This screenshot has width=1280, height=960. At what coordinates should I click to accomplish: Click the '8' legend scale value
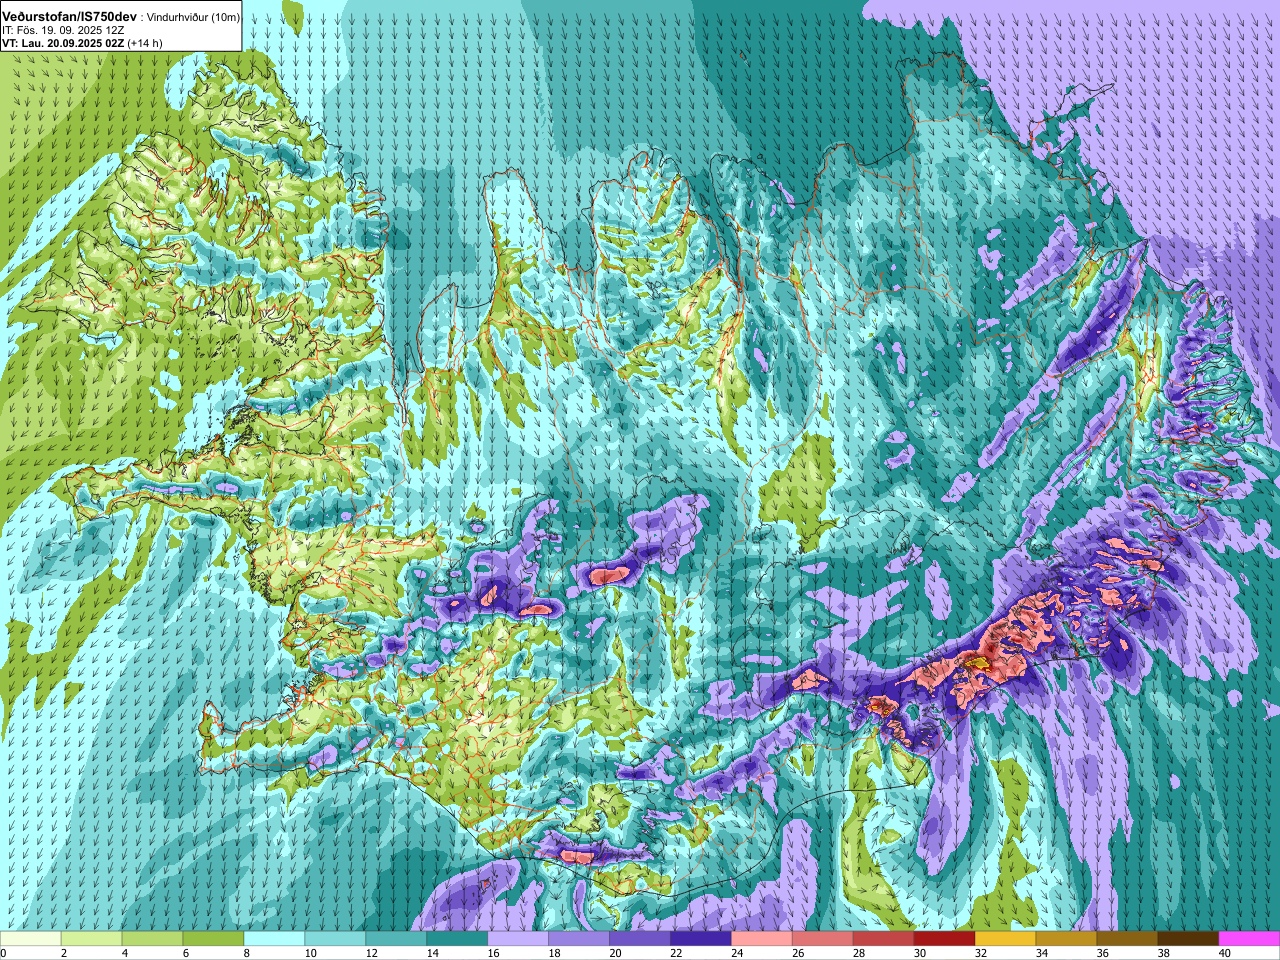coord(247,953)
